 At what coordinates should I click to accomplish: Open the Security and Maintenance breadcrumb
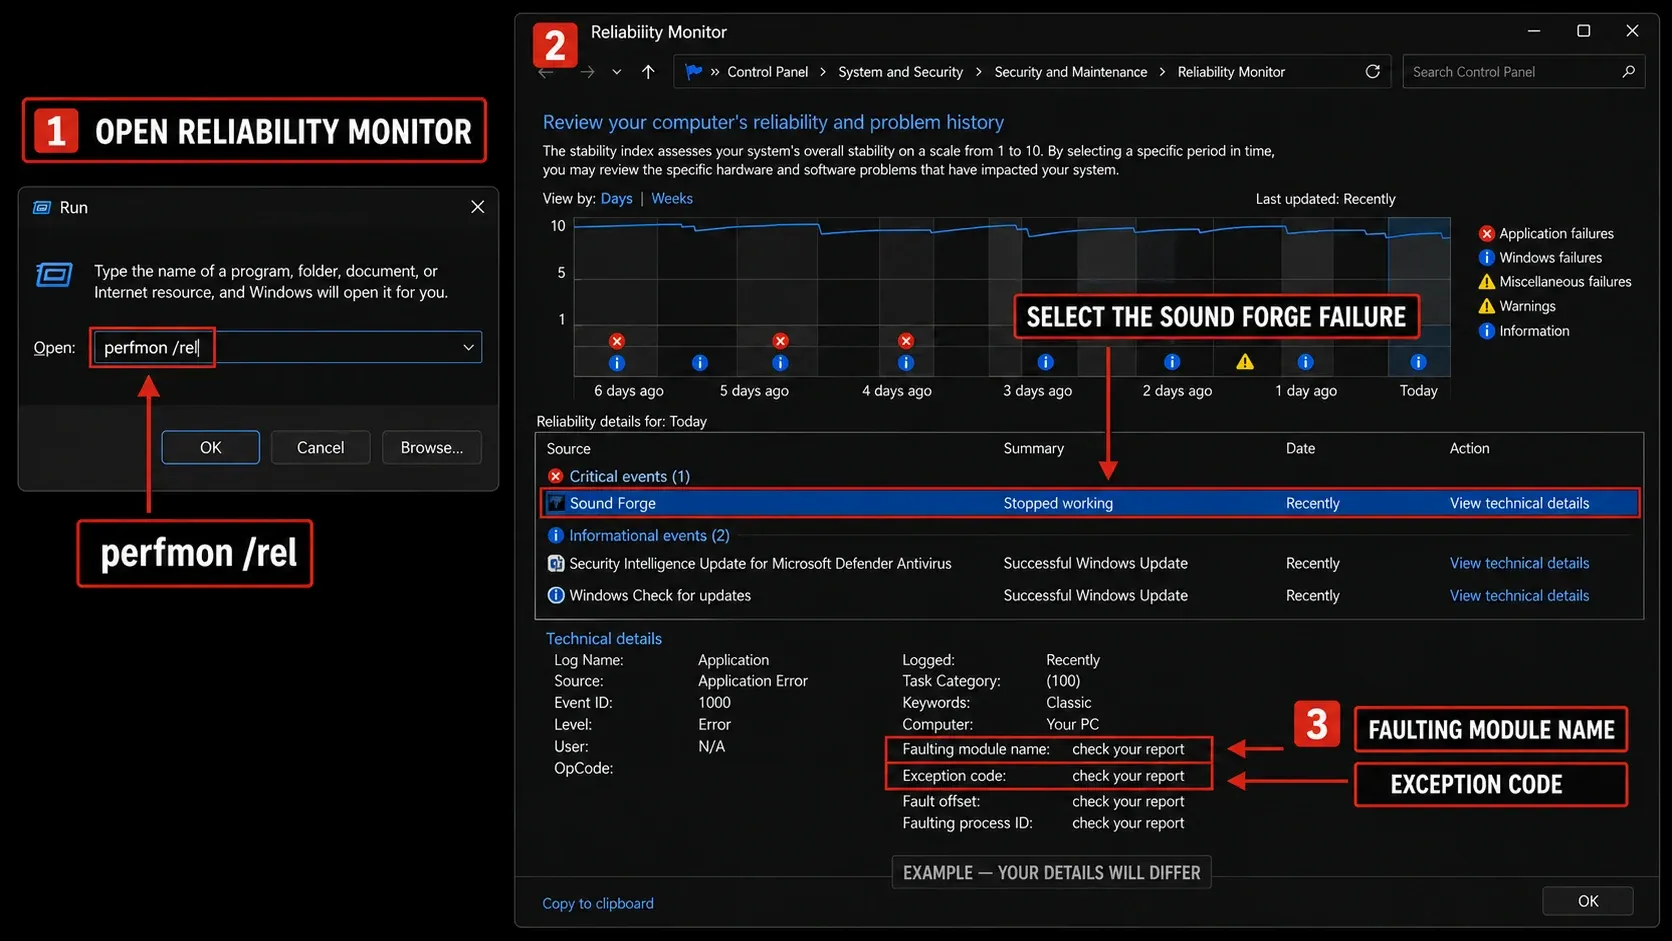coord(1071,72)
